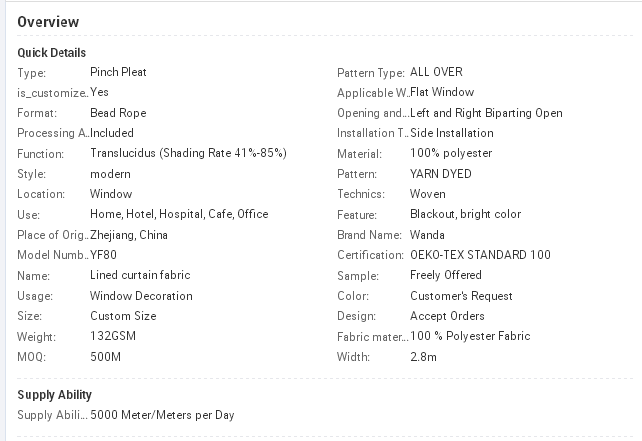Click the Lined curtain fabric name
This screenshot has height=441, width=642.
[x=140, y=275]
